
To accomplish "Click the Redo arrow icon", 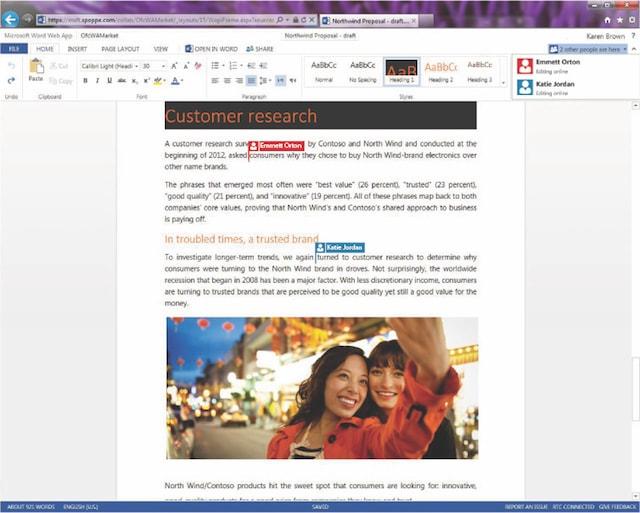I will (x=11, y=81).
